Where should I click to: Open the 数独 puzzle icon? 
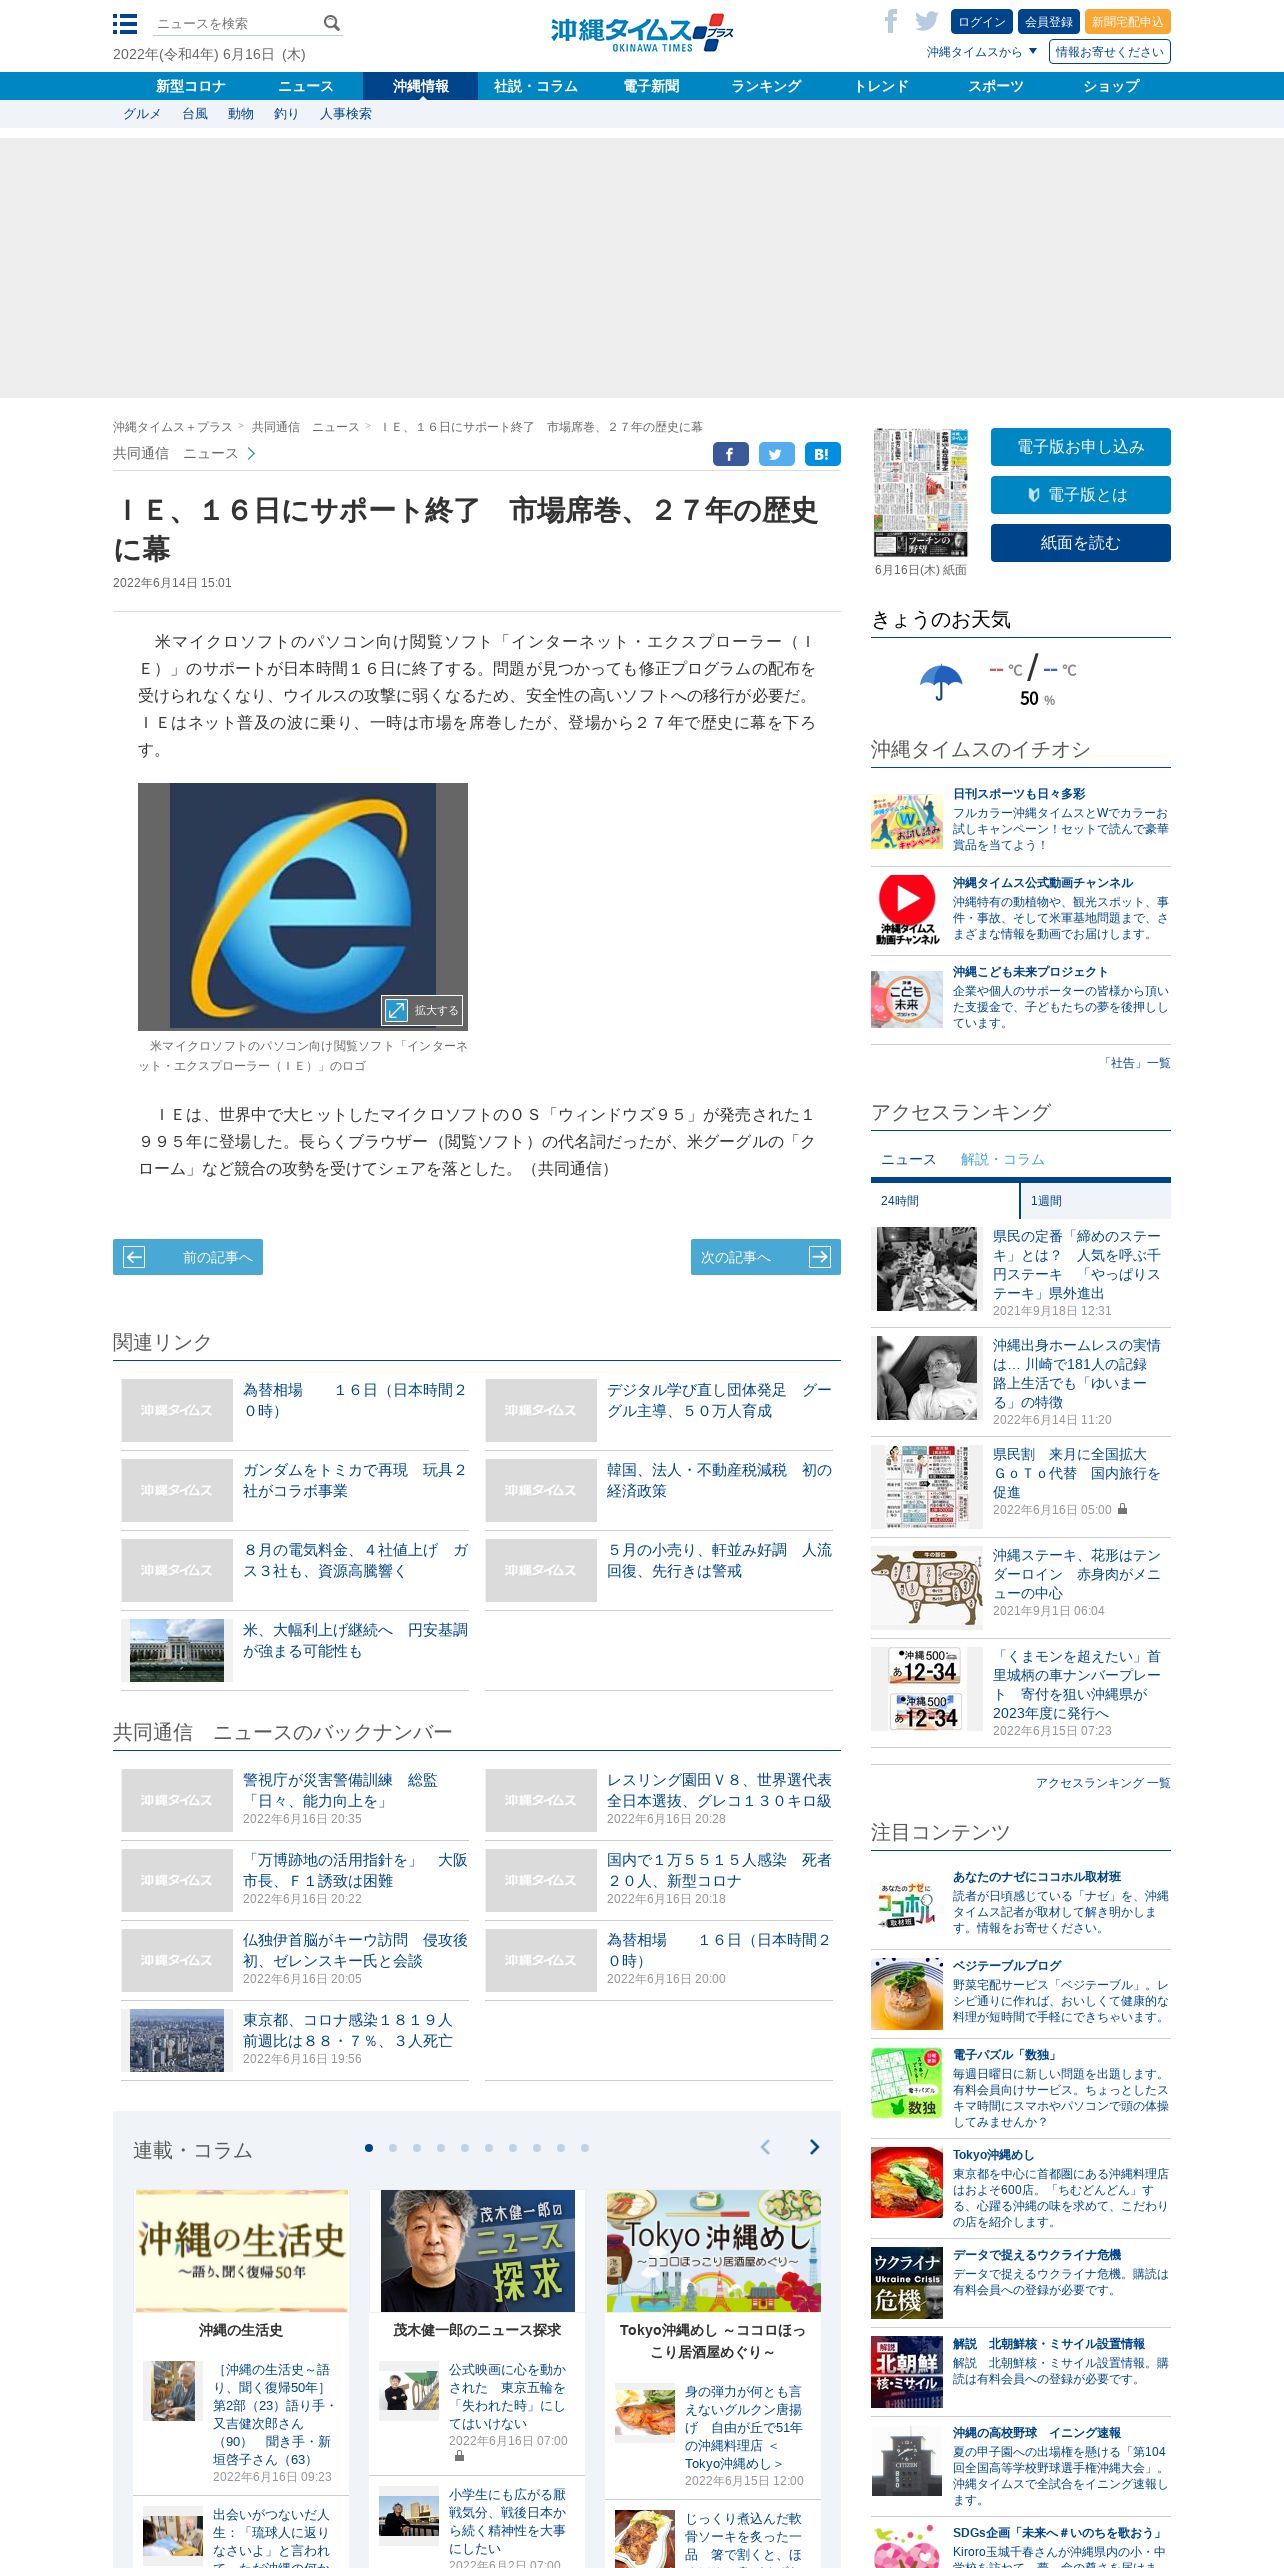point(907,2082)
